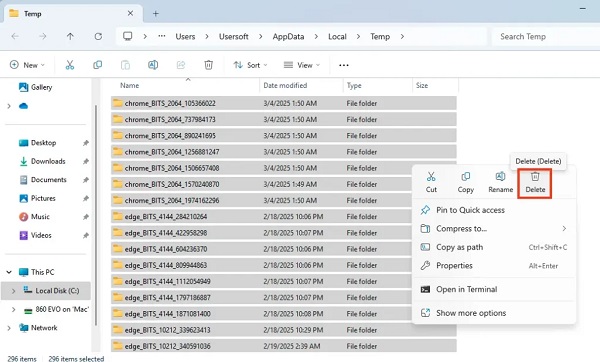Click the toolbar trash Delete icon

click(x=209, y=65)
